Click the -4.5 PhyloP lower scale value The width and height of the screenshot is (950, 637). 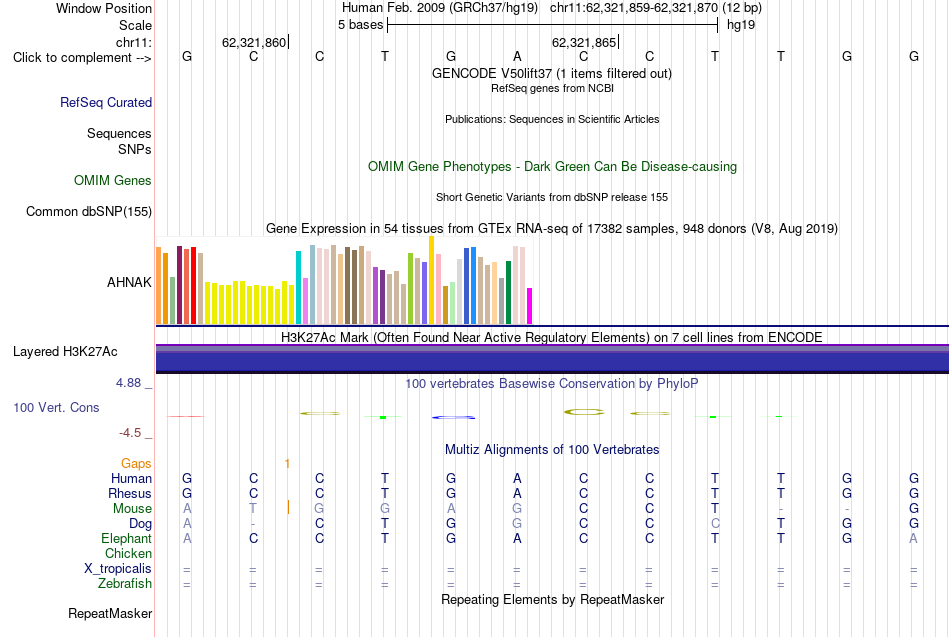(x=130, y=433)
